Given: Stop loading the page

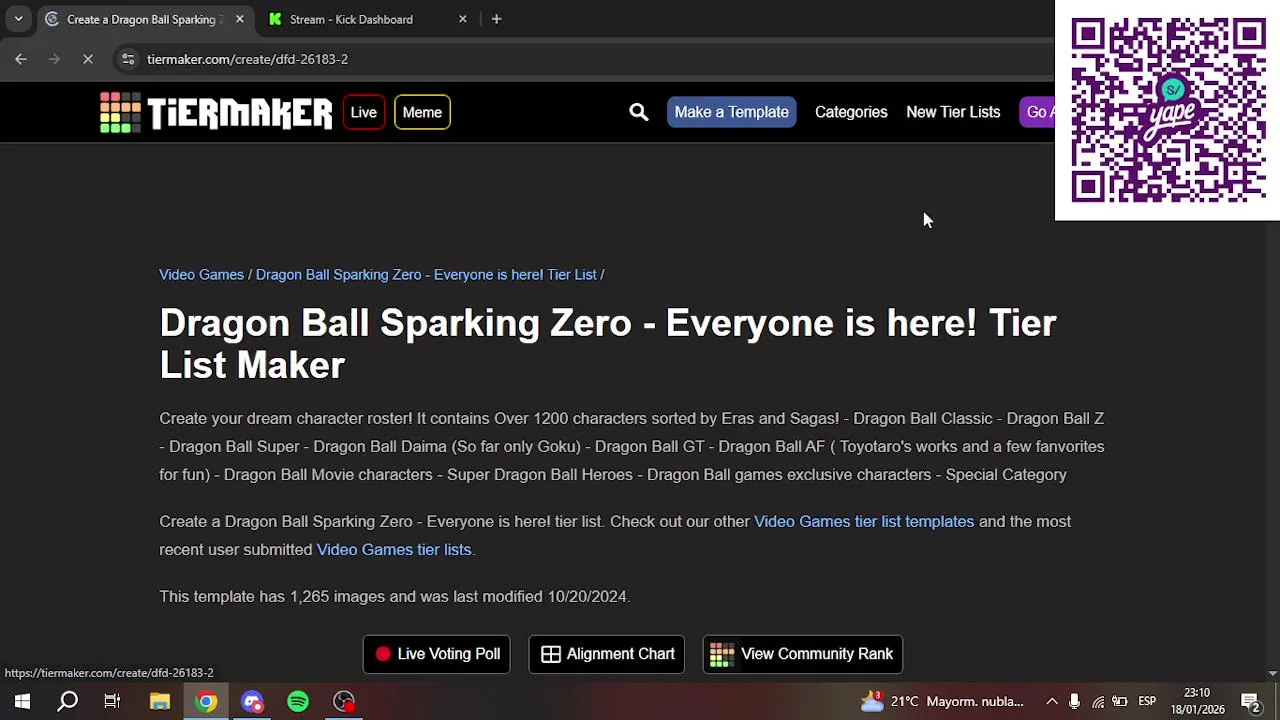Looking at the screenshot, I should pos(87,59).
